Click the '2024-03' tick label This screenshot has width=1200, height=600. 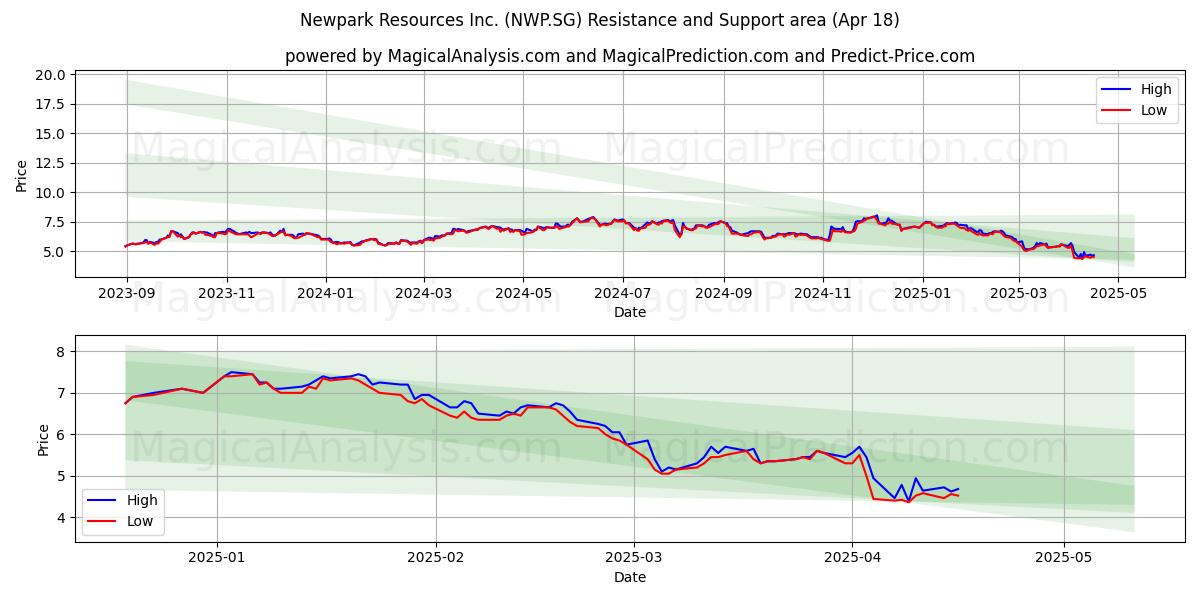click(424, 294)
